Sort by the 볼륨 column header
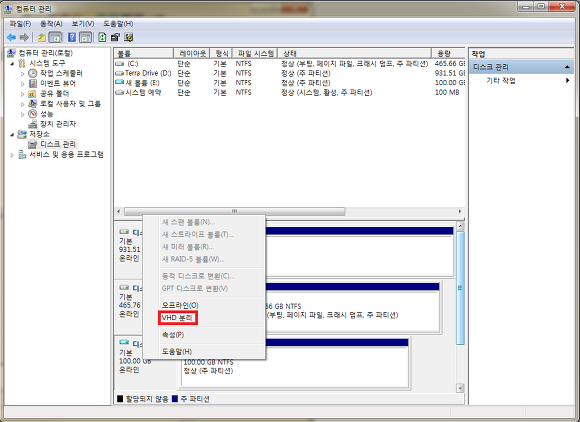580x422 pixels. [x=144, y=53]
